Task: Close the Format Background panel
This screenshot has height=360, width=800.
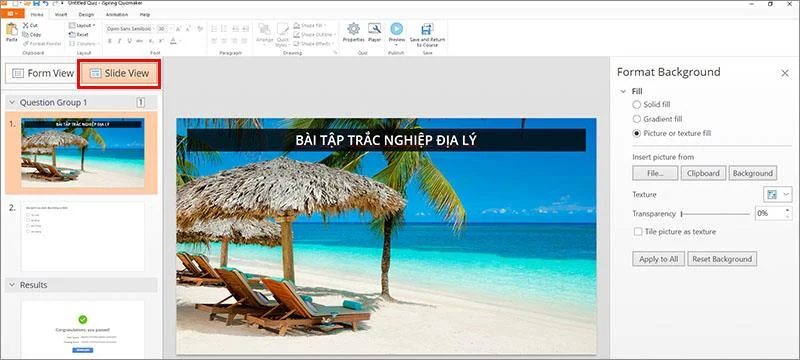Action: (x=785, y=73)
